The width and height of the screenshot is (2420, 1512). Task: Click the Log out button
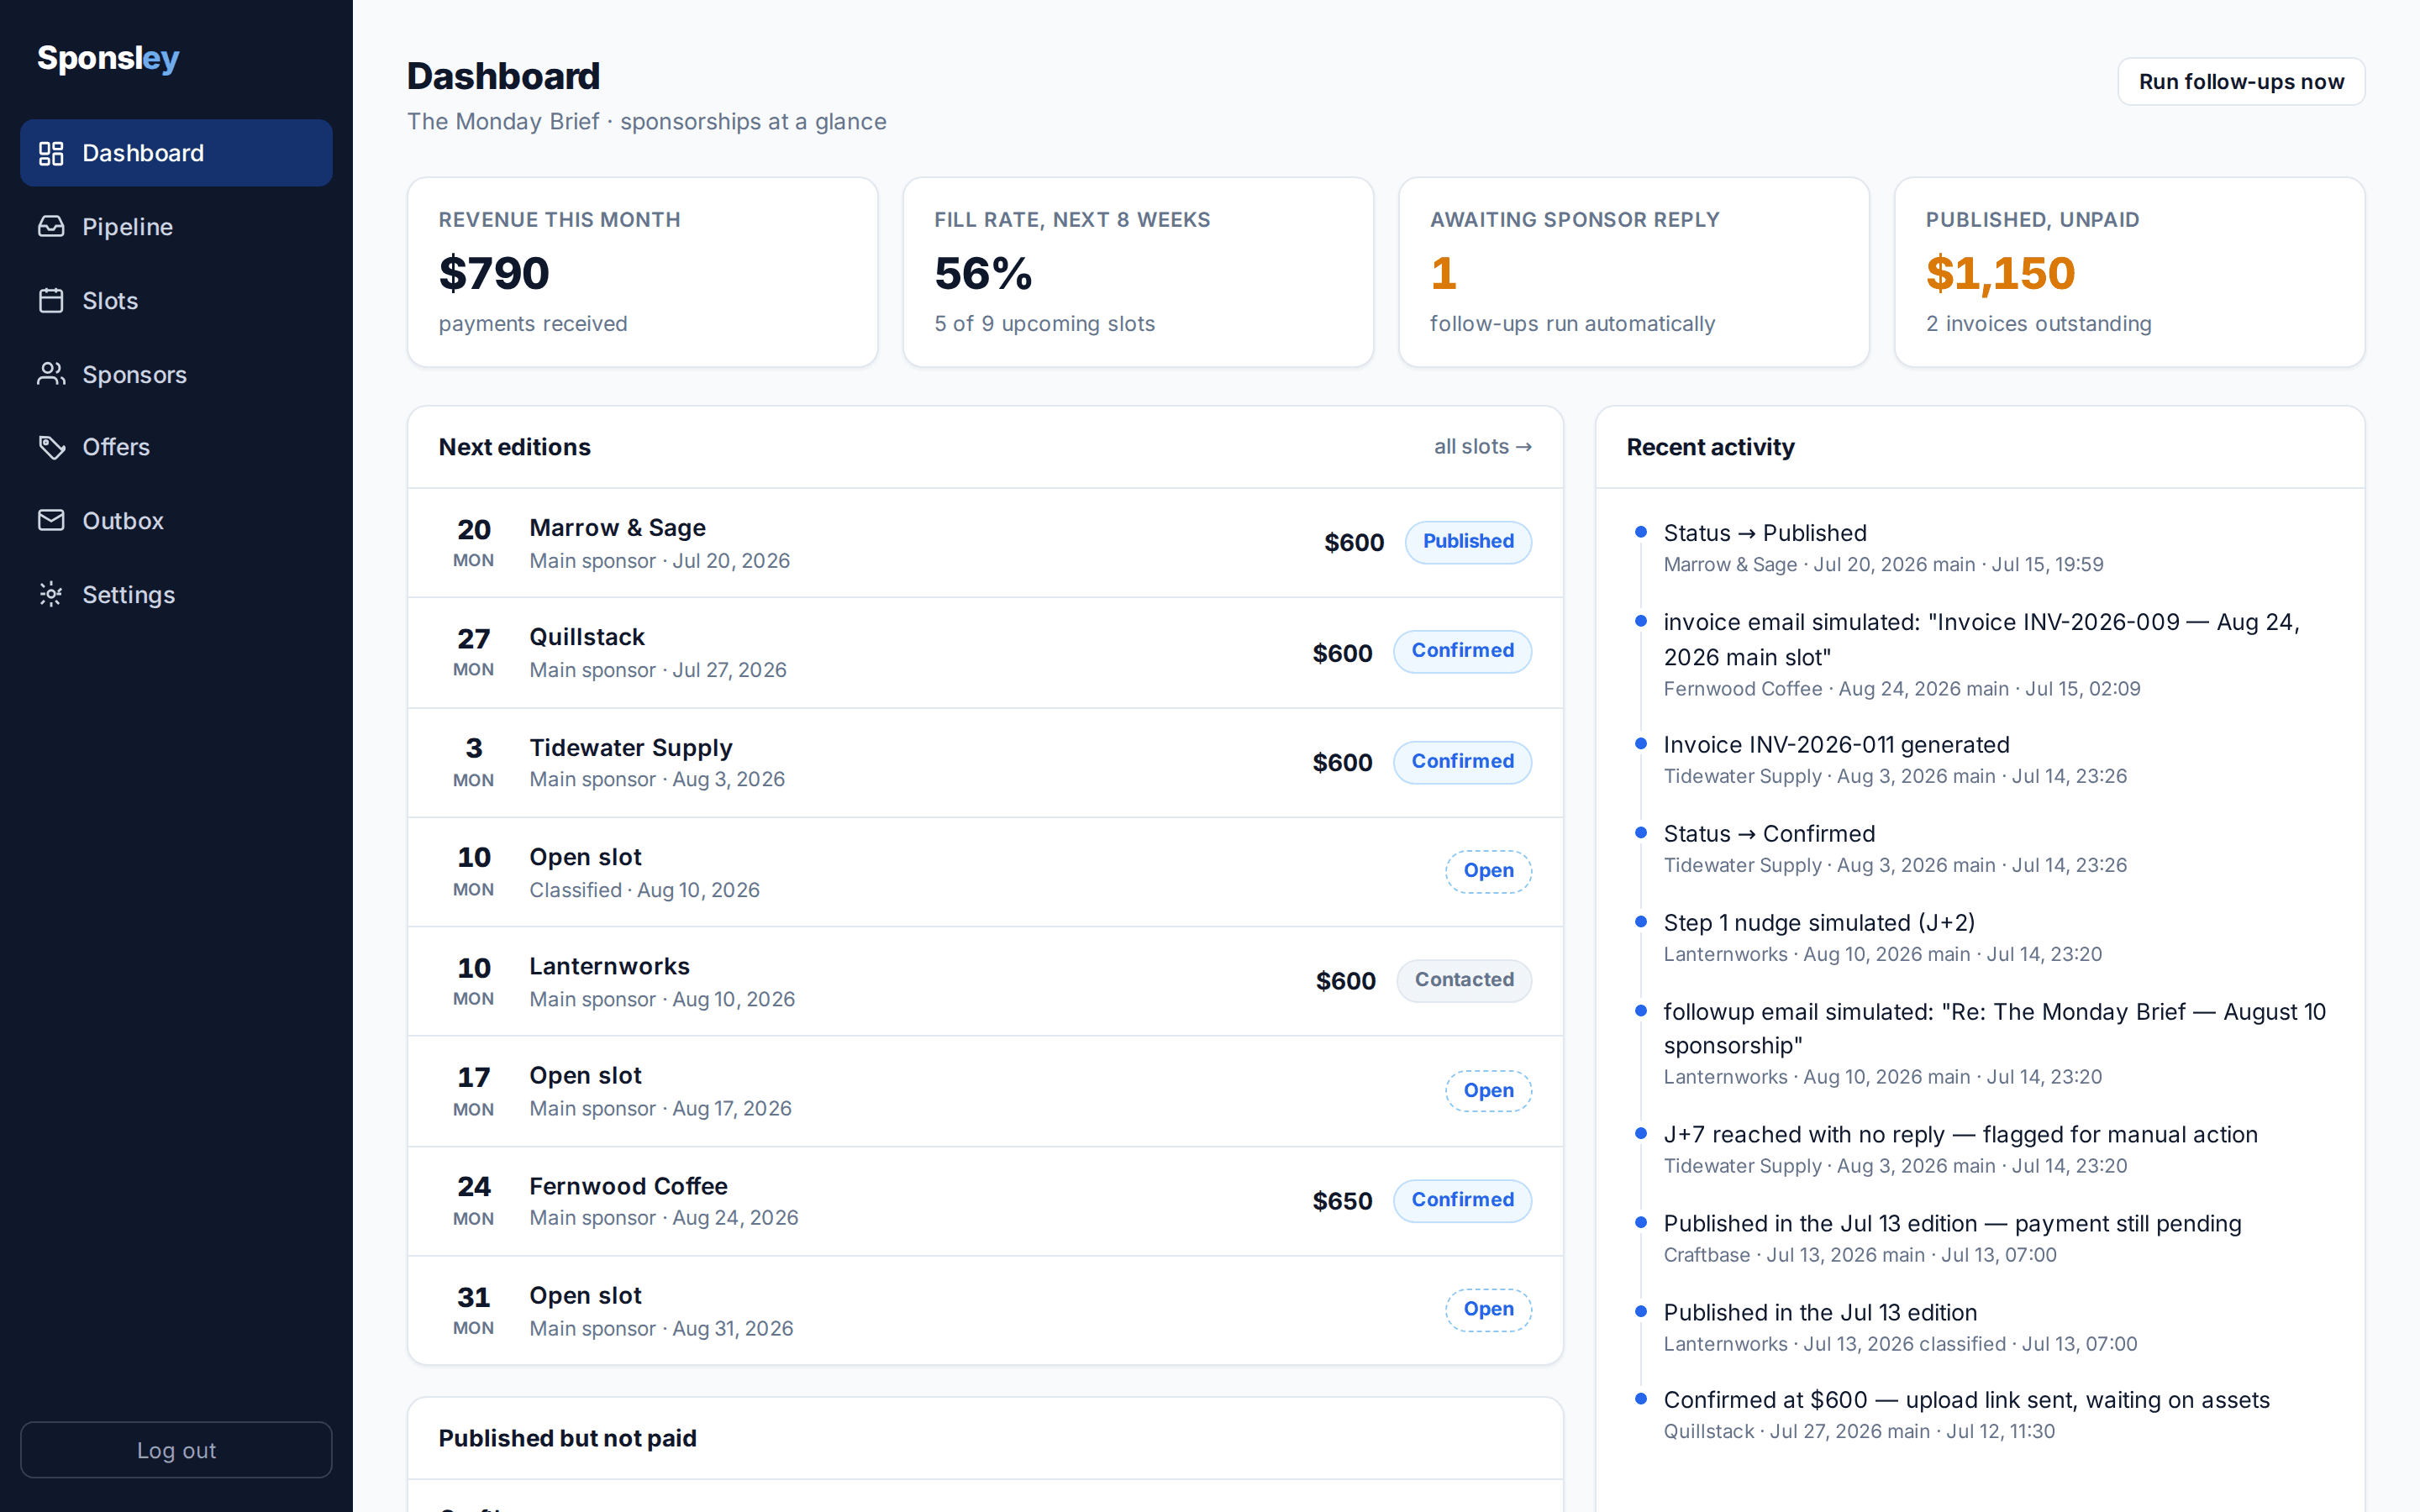(176, 1450)
